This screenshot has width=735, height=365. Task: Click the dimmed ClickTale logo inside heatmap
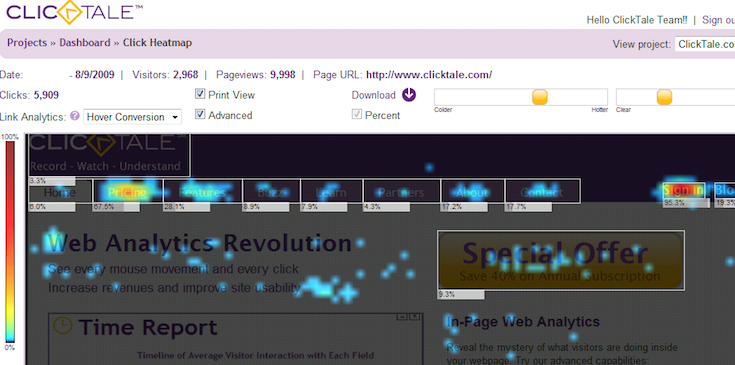pos(109,155)
